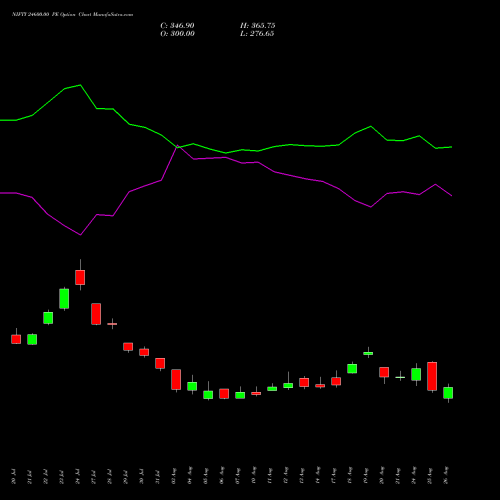Select the red 20 Aug candle

coord(384,372)
